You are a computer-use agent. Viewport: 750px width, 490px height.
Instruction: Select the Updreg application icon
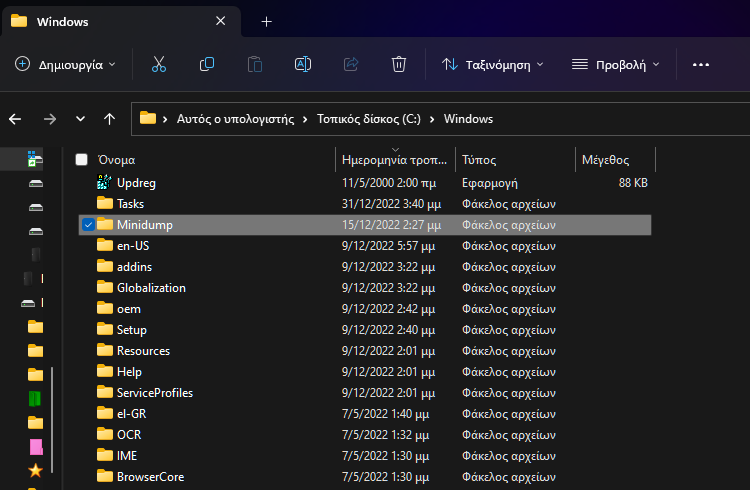(104, 182)
